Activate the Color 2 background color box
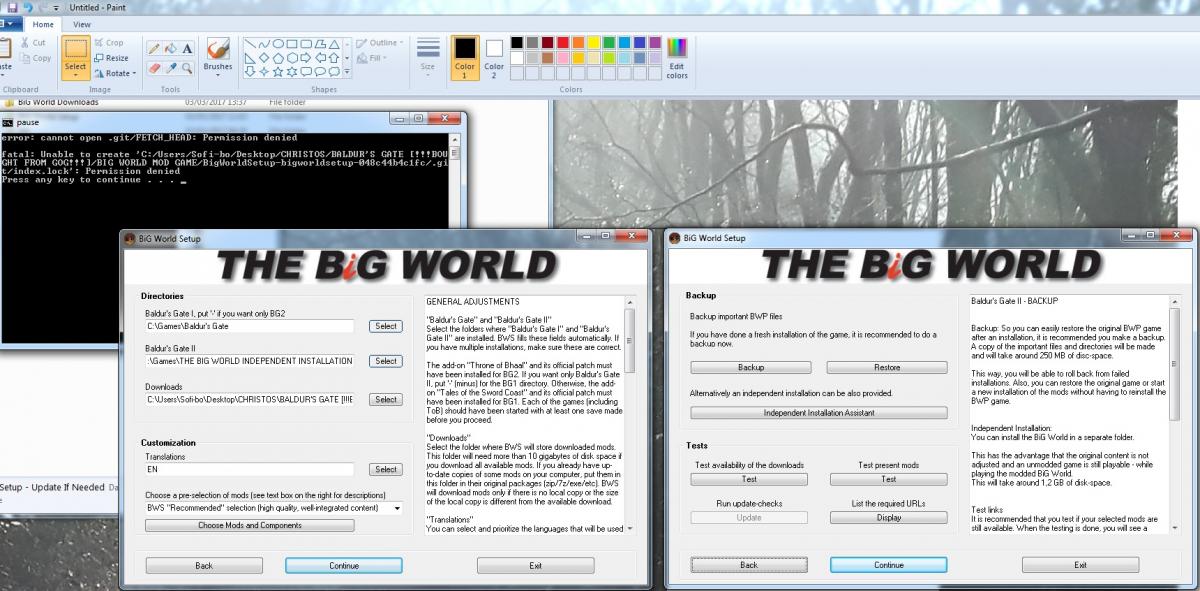This screenshot has width=1200, height=591. (494, 58)
